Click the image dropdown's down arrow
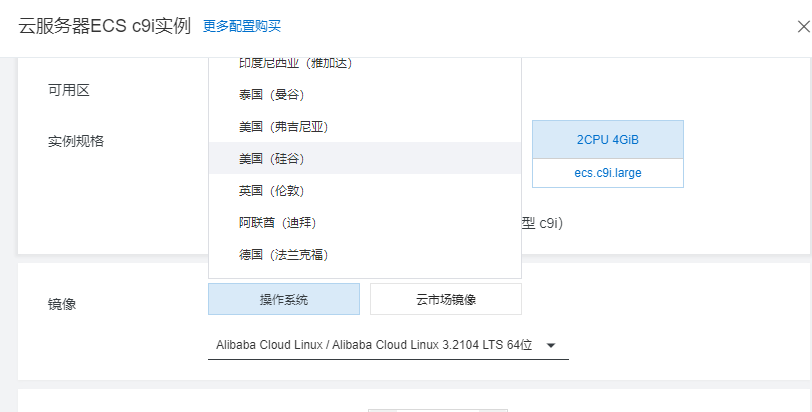 click(551, 345)
